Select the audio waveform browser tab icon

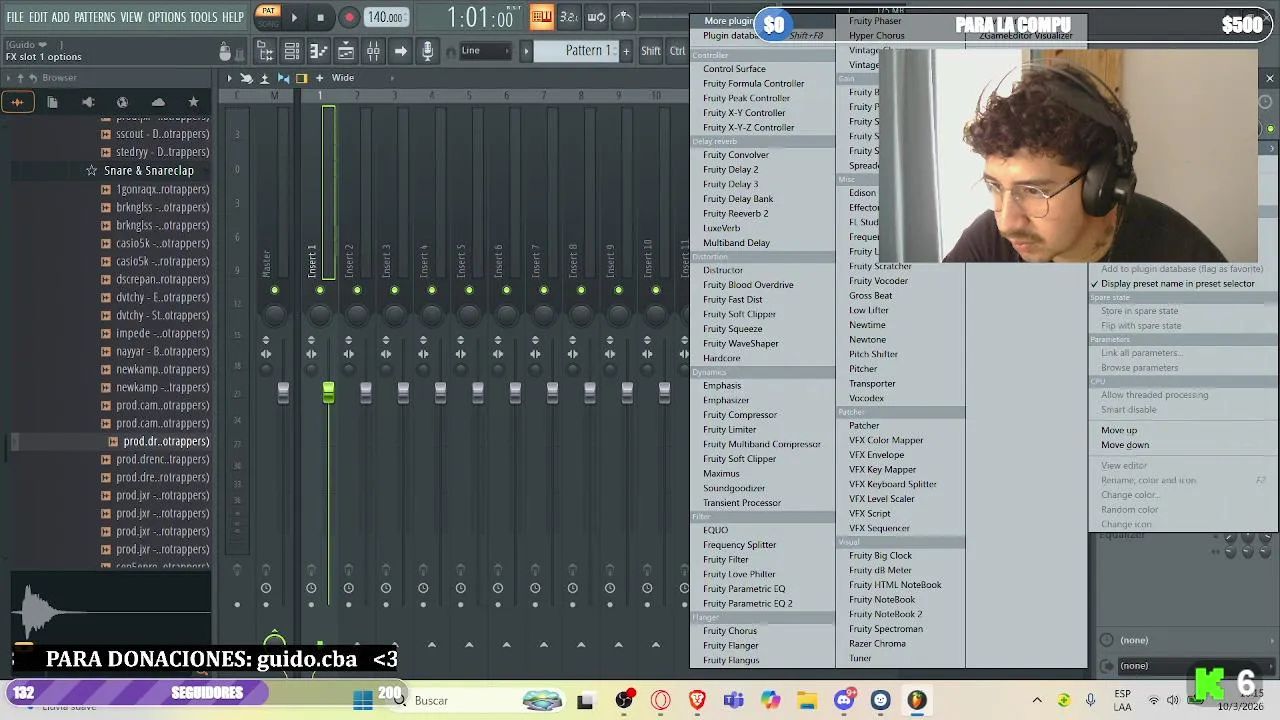pos(17,102)
